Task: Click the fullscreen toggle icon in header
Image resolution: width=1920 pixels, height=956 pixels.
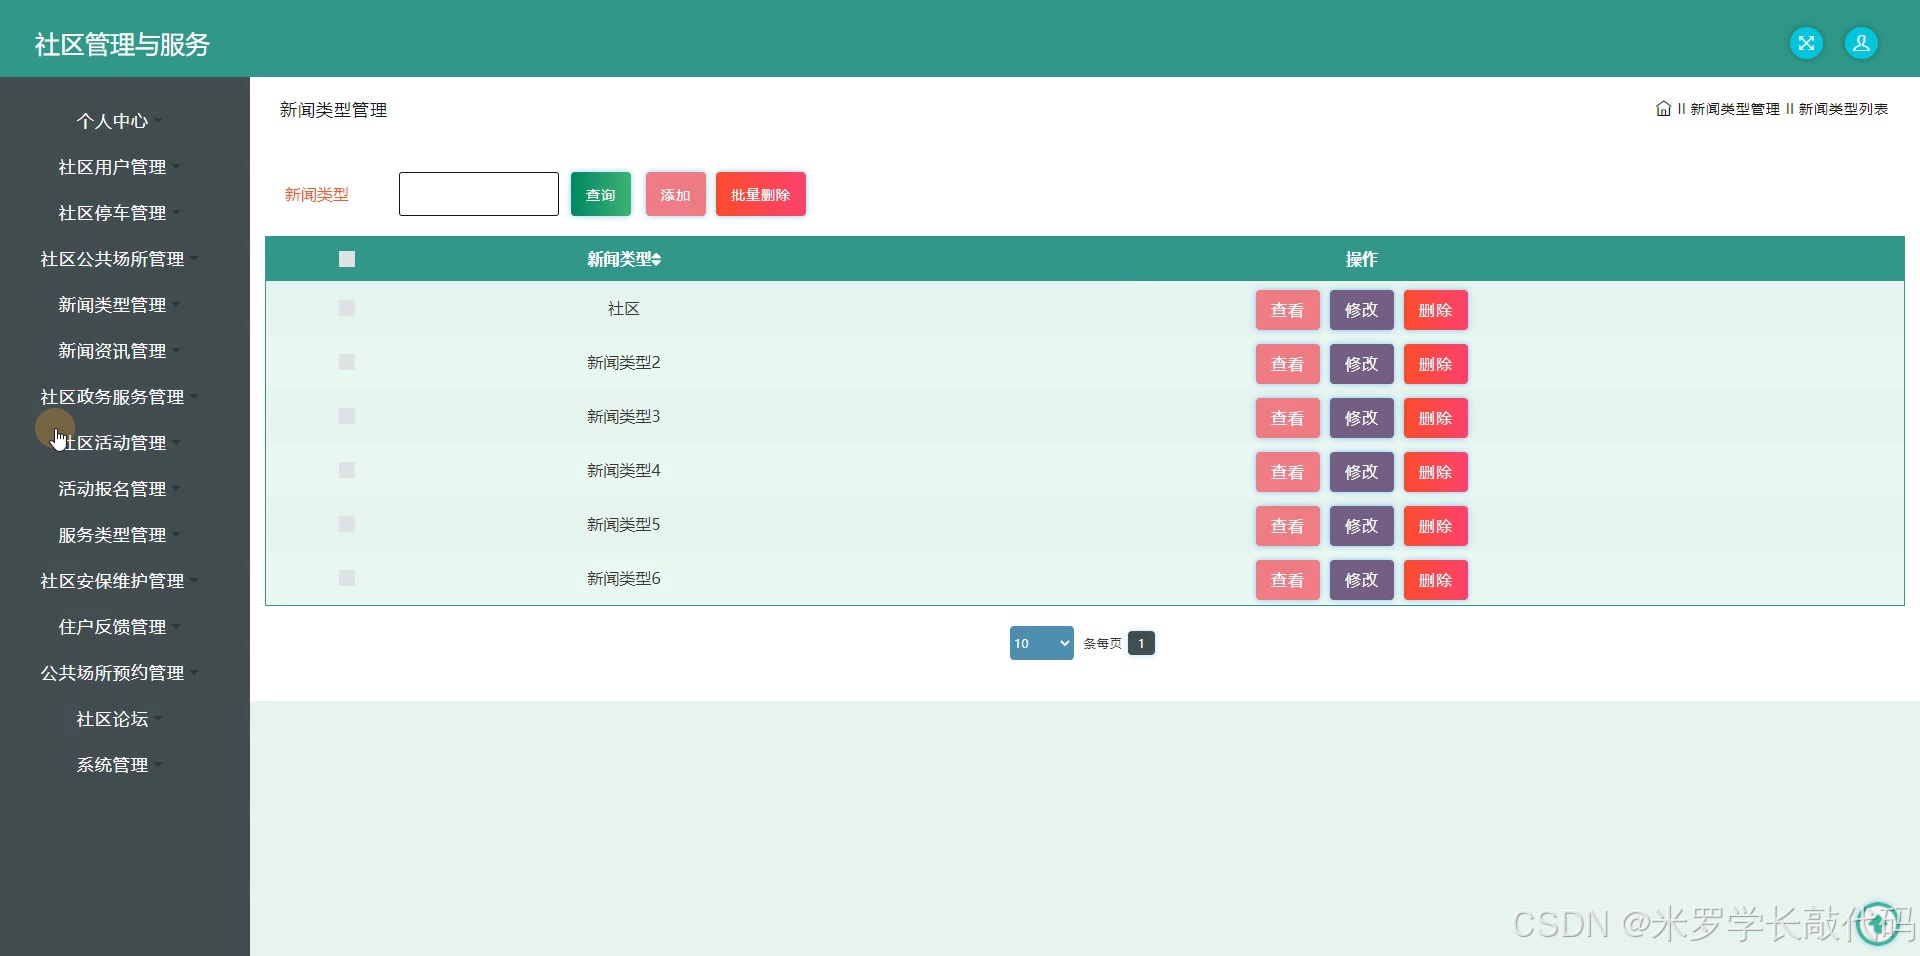Action: (1806, 43)
